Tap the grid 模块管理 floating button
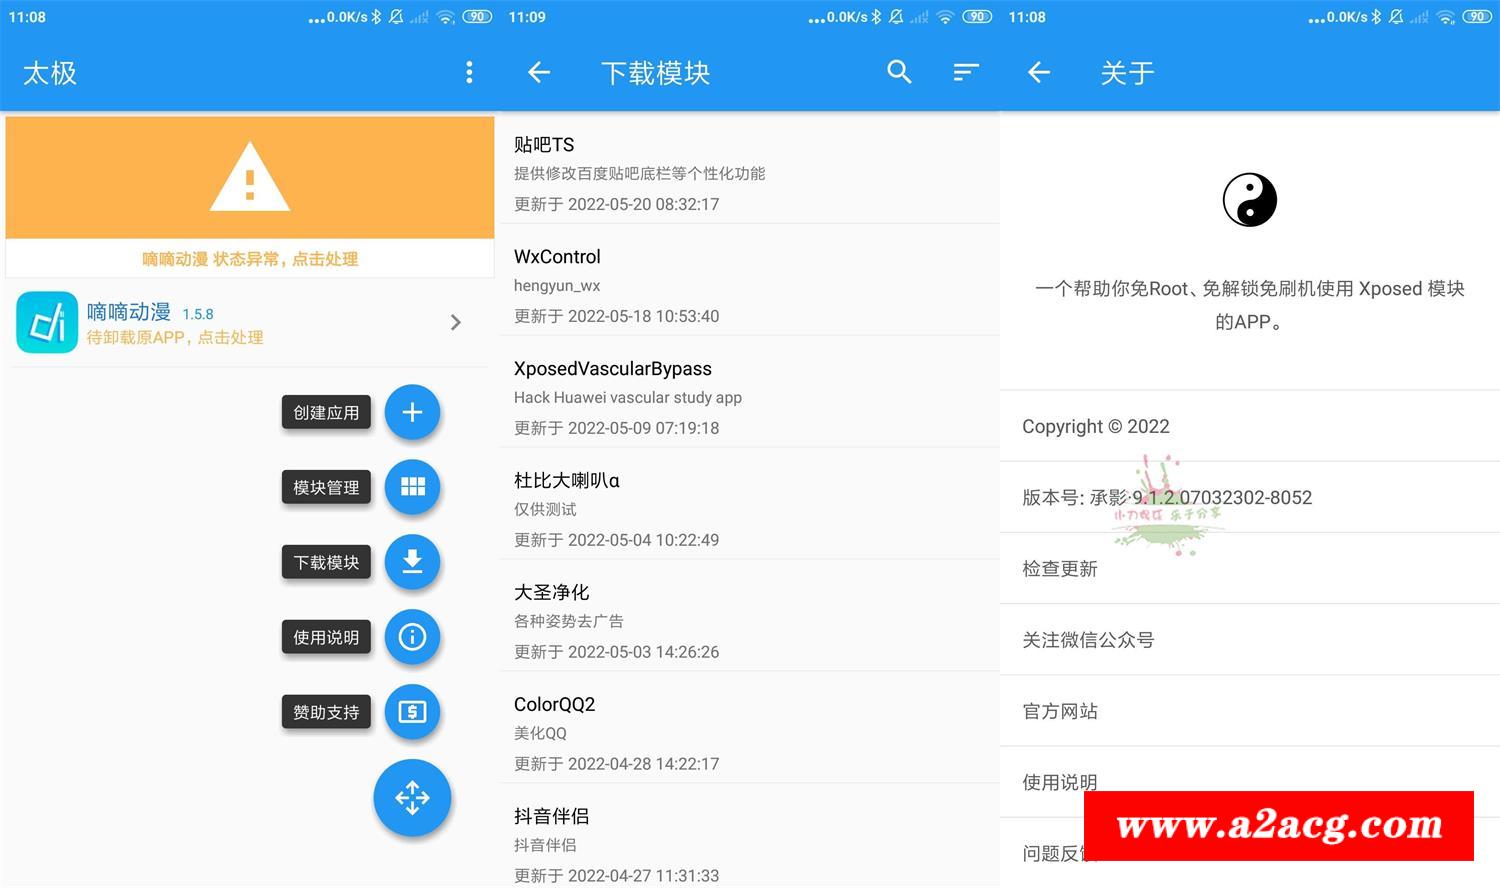This screenshot has width=1500, height=888. tap(412, 487)
